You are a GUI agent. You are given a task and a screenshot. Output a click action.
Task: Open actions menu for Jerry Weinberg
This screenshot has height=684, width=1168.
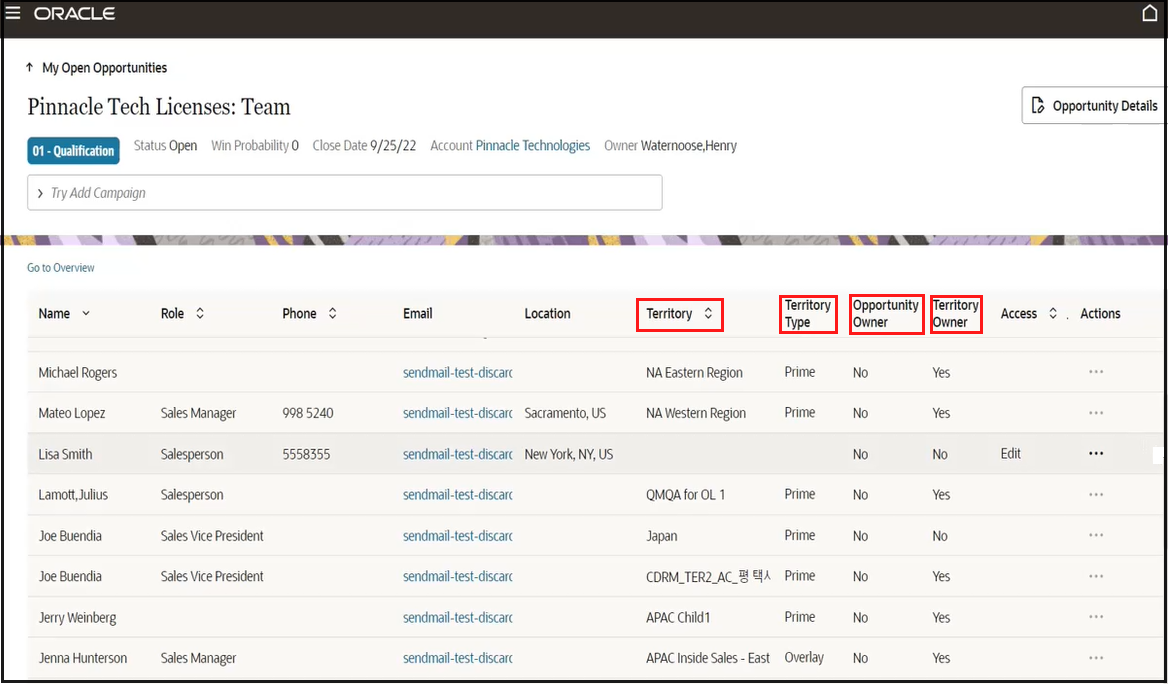click(x=1096, y=617)
